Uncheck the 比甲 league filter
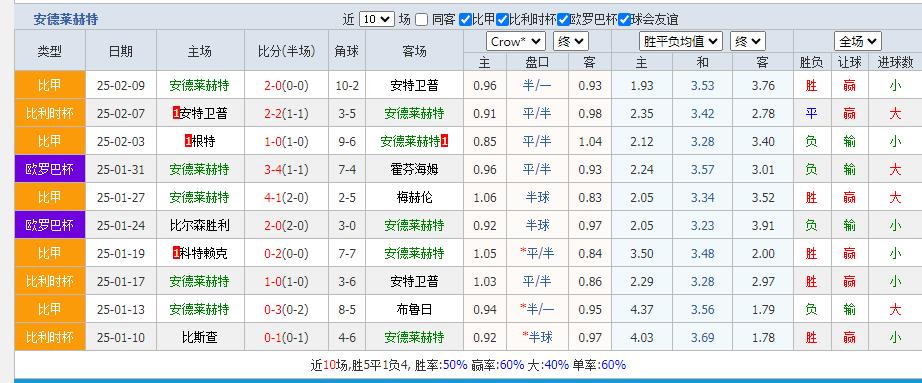 click(x=465, y=19)
